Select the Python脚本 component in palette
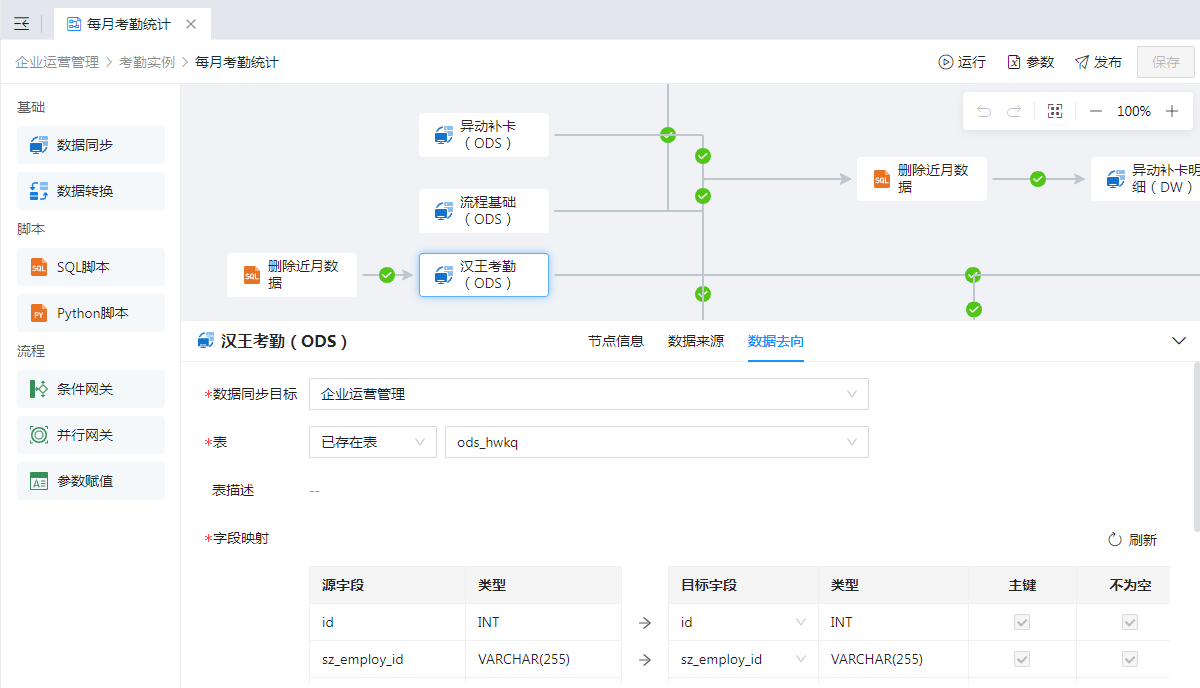The width and height of the screenshot is (1200, 688). coord(91,313)
